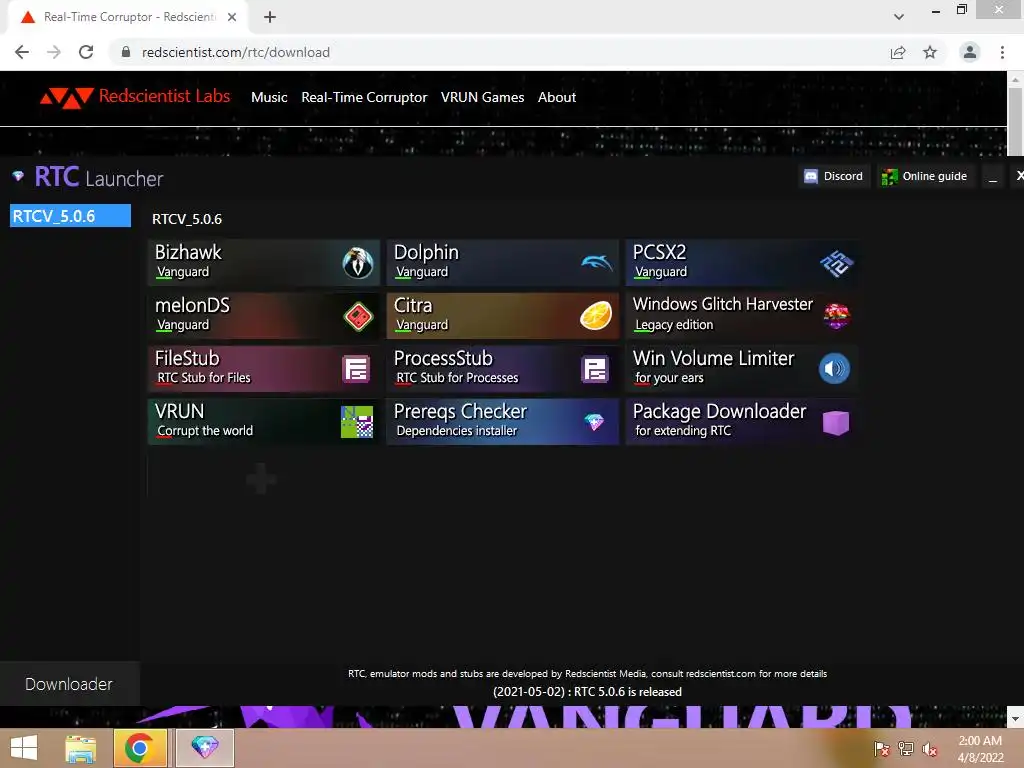Open the Chrome profile avatar
Viewport: 1024px width, 768px height.
click(x=970, y=52)
